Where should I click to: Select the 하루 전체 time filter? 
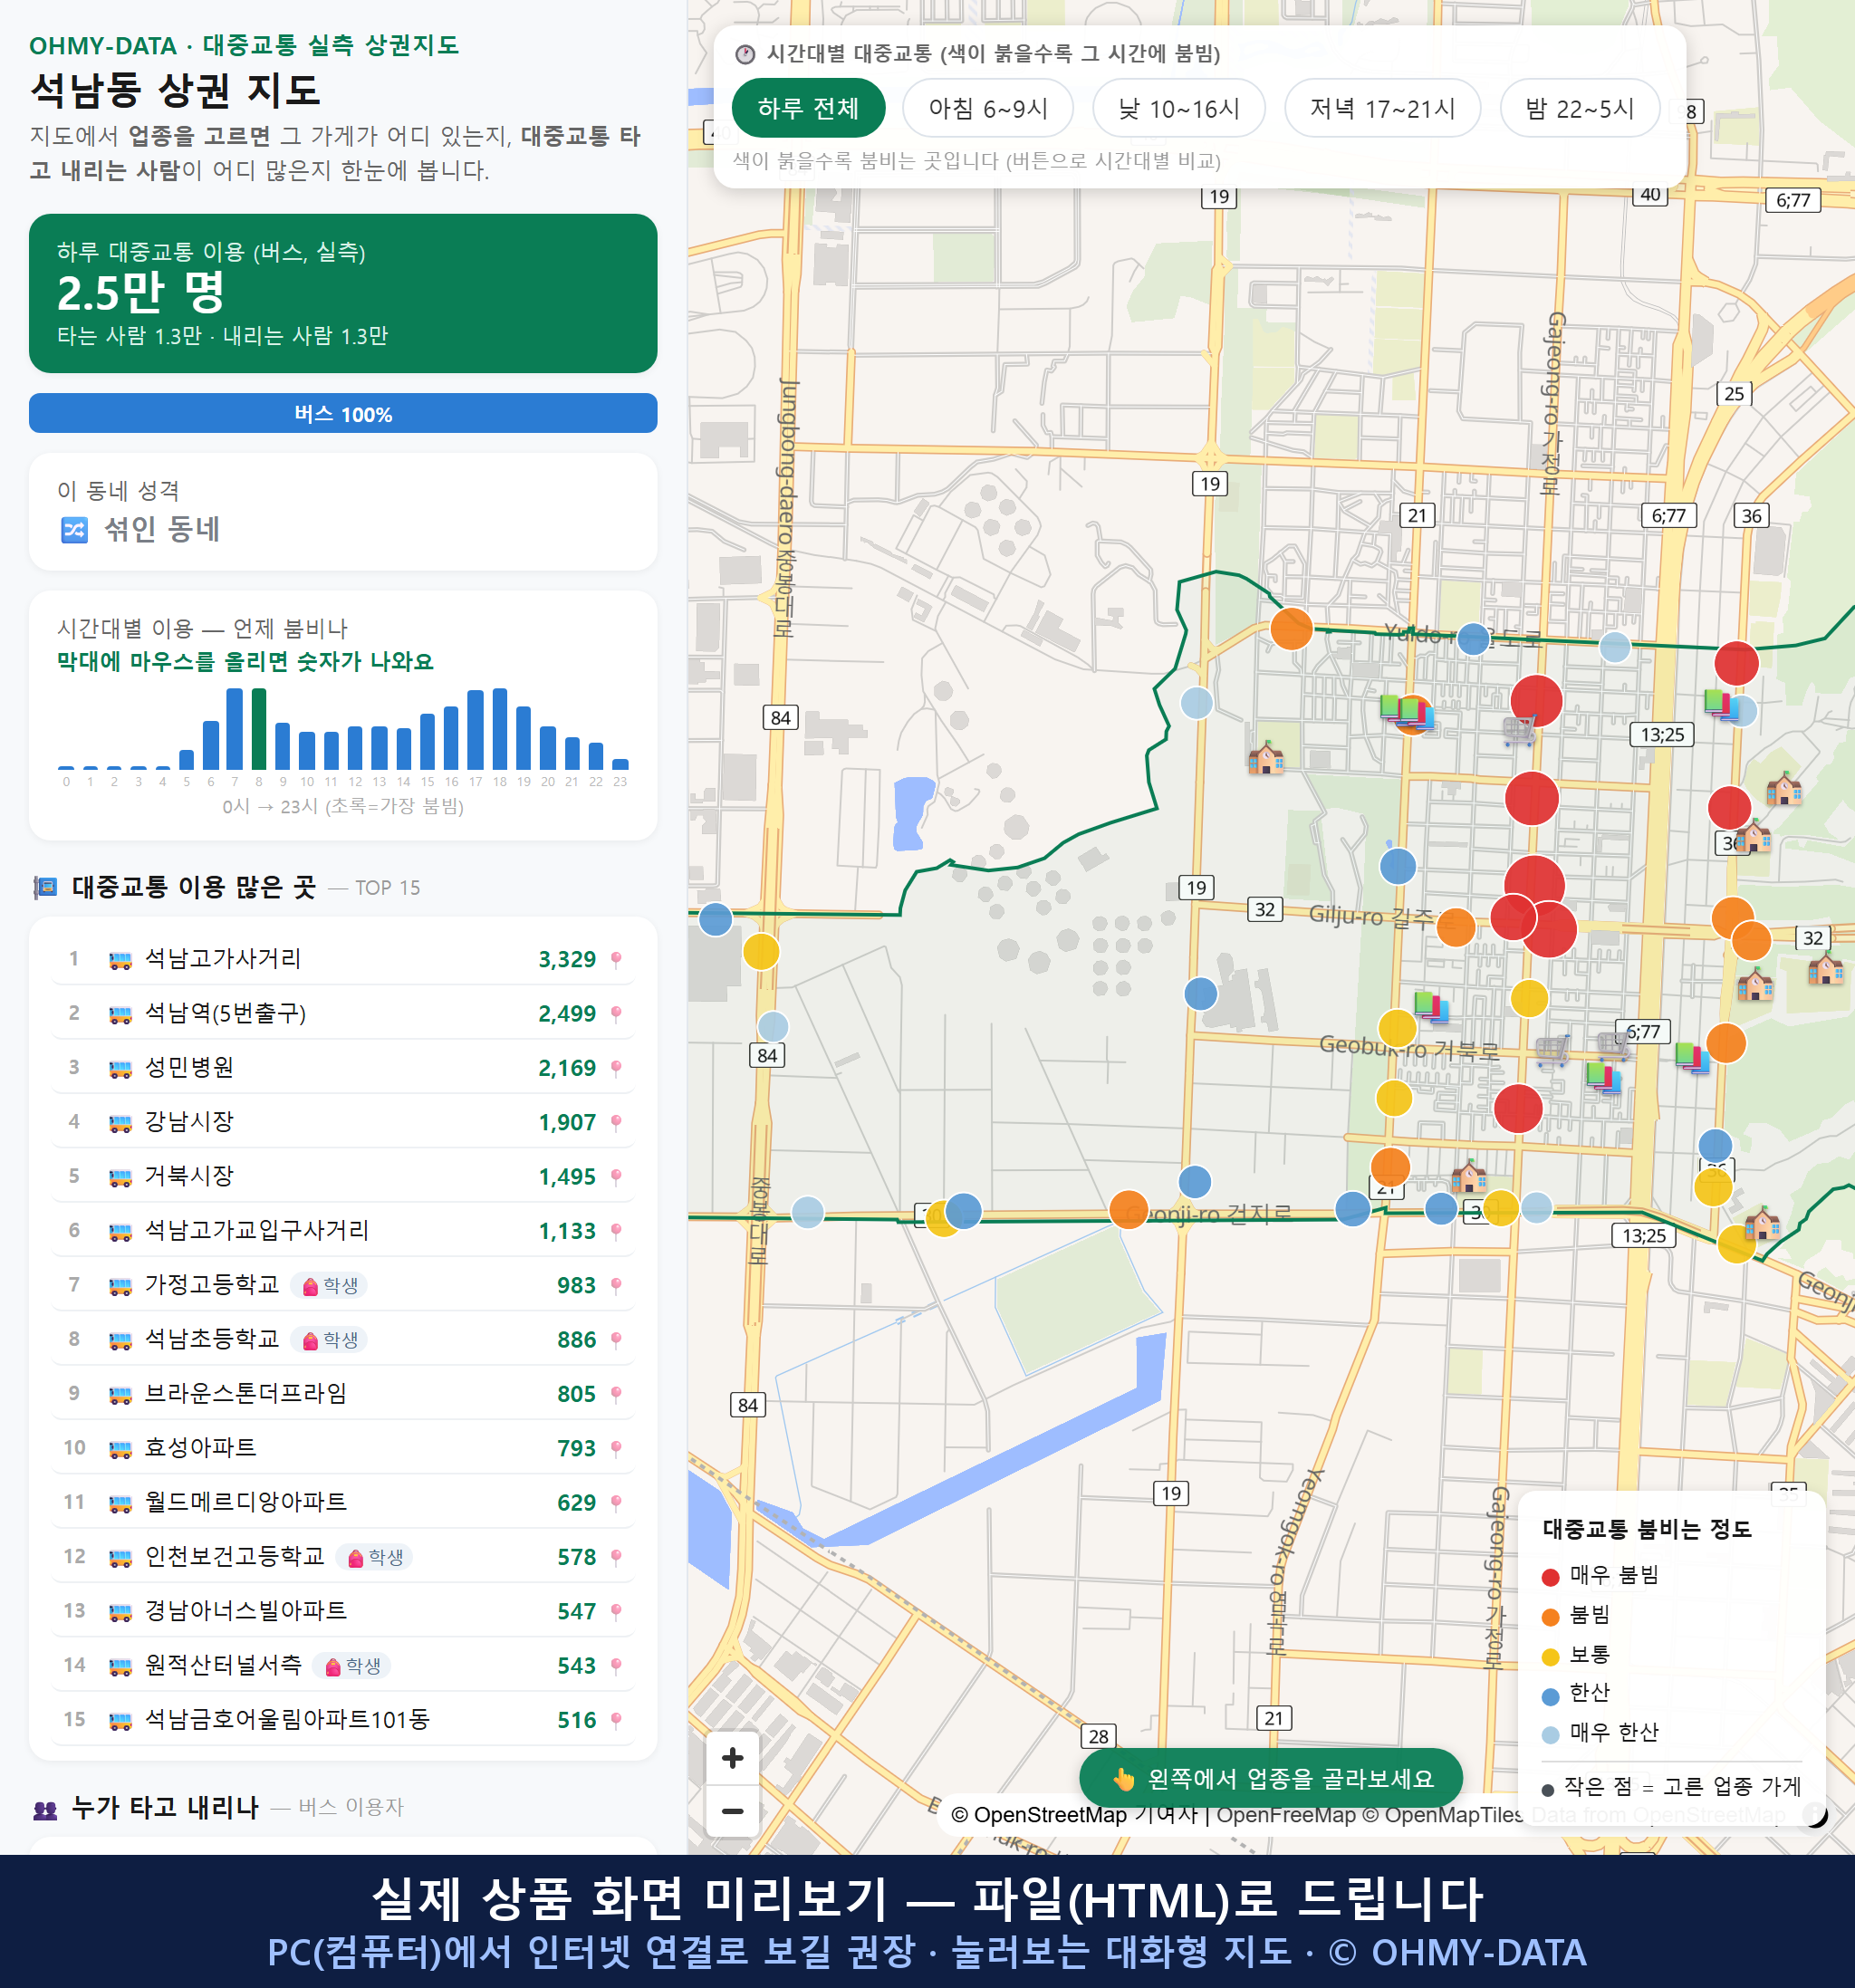point(808,108)
